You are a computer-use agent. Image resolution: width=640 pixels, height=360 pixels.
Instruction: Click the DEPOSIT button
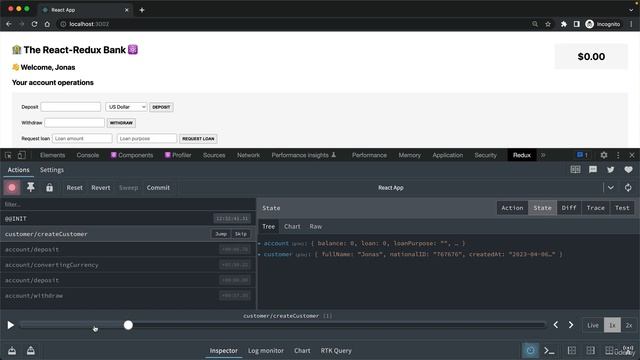[161, 107]
